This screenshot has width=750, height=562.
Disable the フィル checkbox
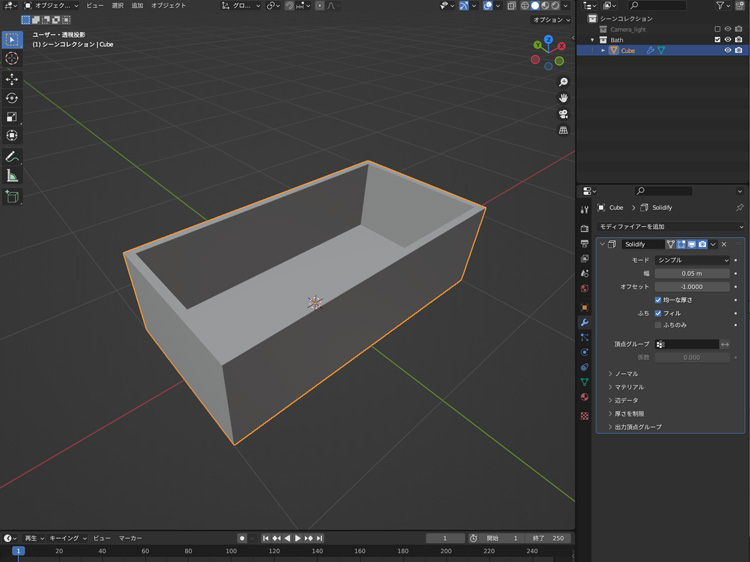[x=658, y=313]
